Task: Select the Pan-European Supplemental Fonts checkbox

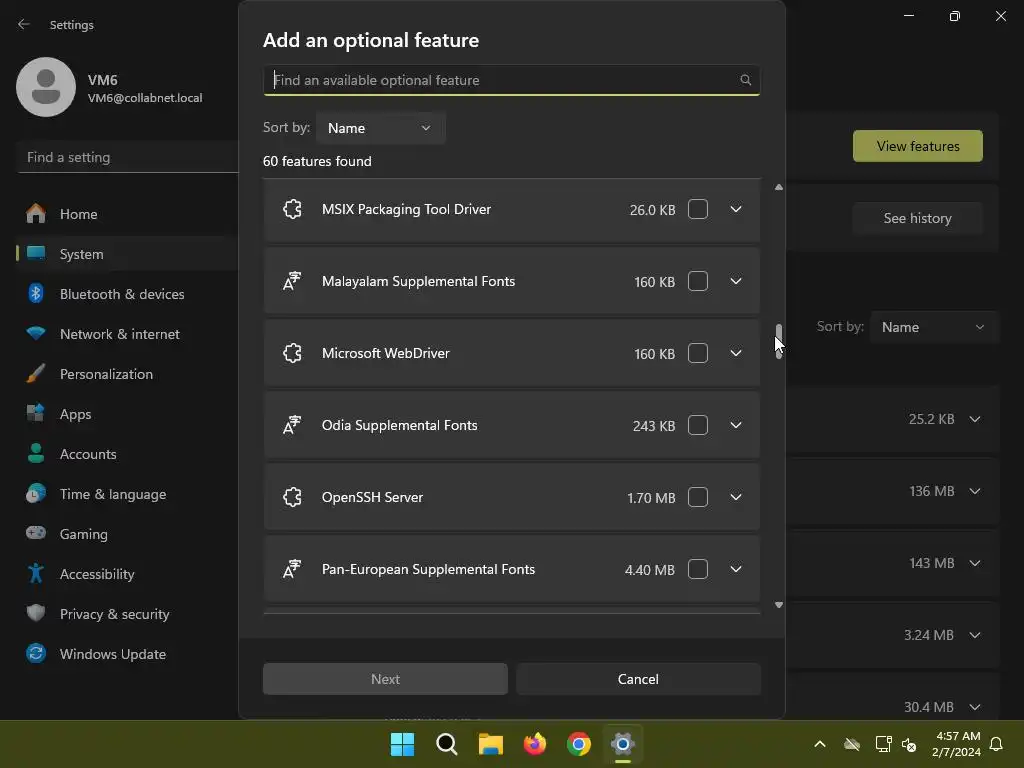Action: pos(697,569)
